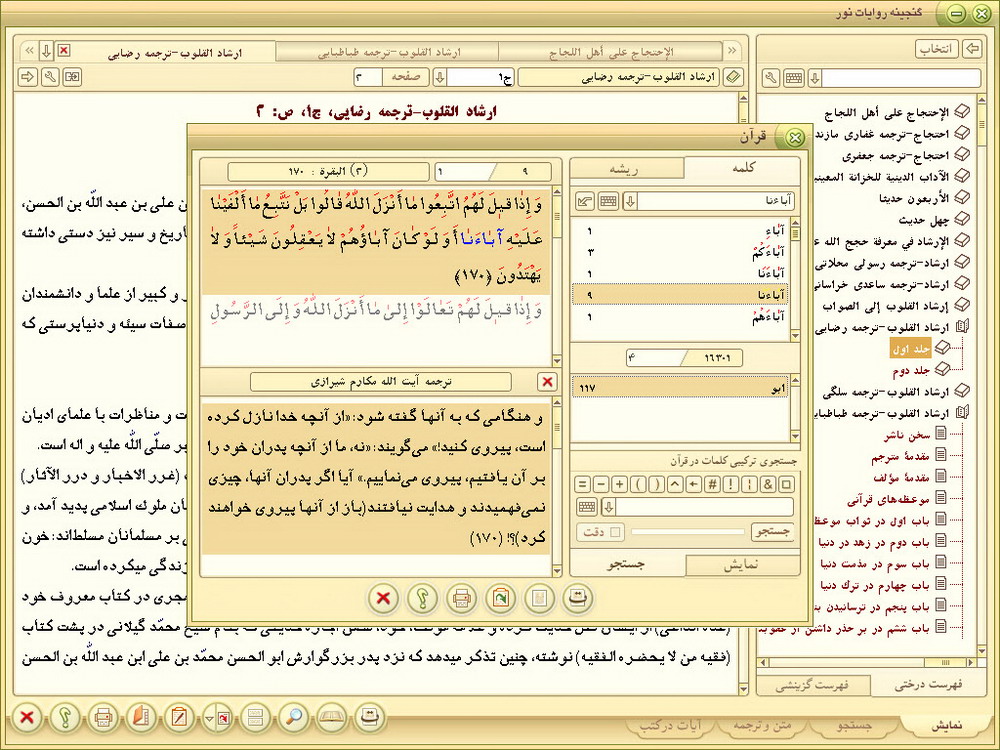This screenshot has width=1000, height=750.
Task: Click the back arrow icon beside انتخاب
Action: [x=972, y=48]
